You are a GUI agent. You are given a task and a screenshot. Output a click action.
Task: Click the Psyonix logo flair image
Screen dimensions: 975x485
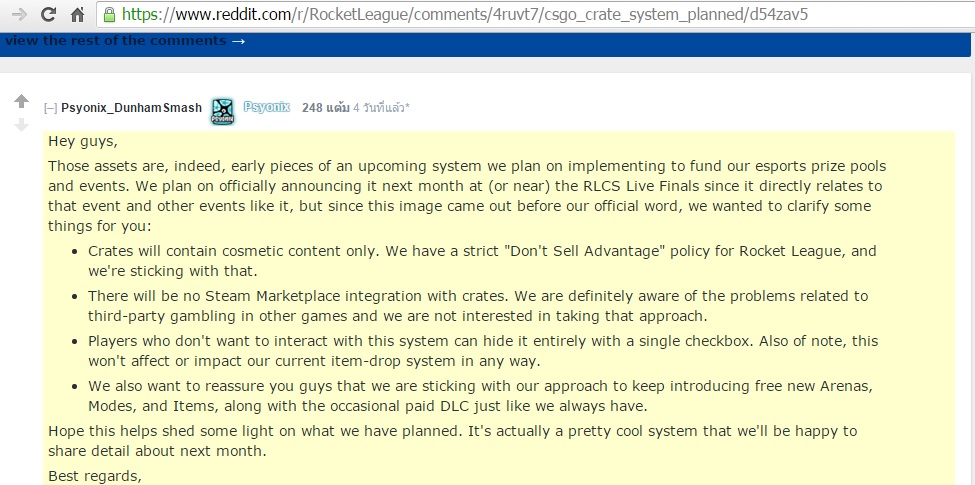222,111
